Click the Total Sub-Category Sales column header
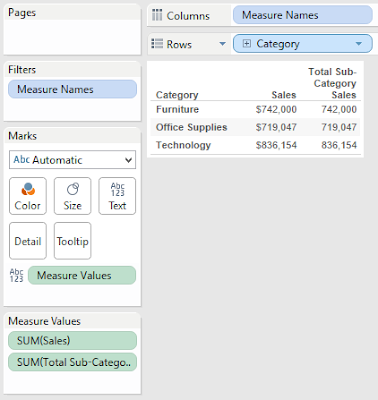378x400 pixels. click(332, 83)
